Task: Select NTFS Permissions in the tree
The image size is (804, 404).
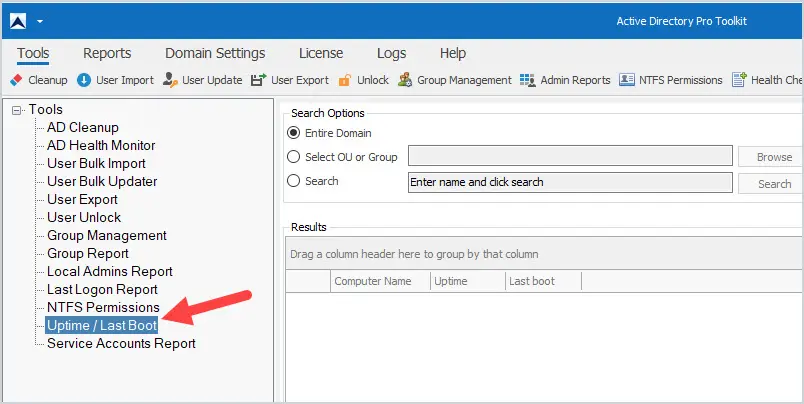Action: click(103, 307)
